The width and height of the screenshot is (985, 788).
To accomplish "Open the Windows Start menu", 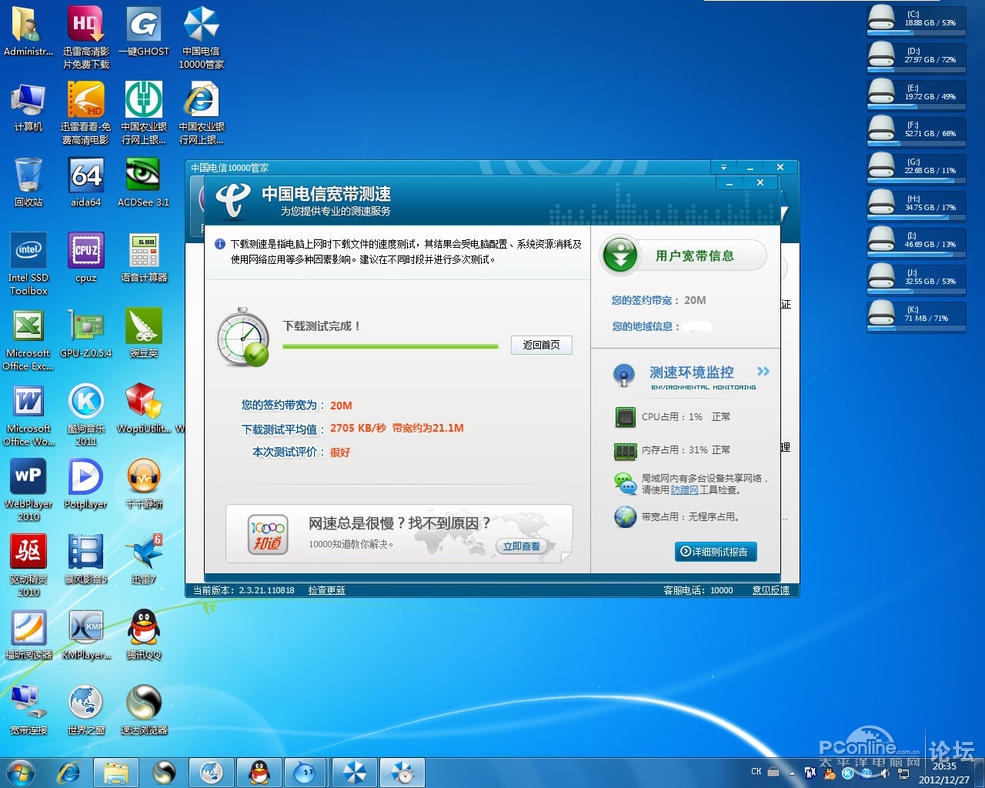I will 19,772.
